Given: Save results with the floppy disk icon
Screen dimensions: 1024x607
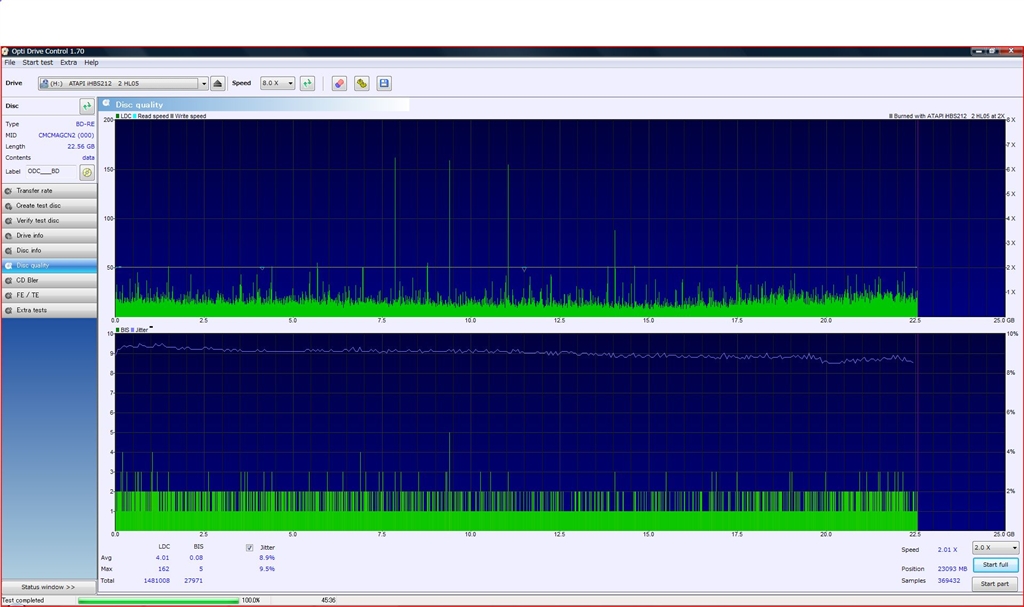Looking at the screenshot, I should click(384, 84).
